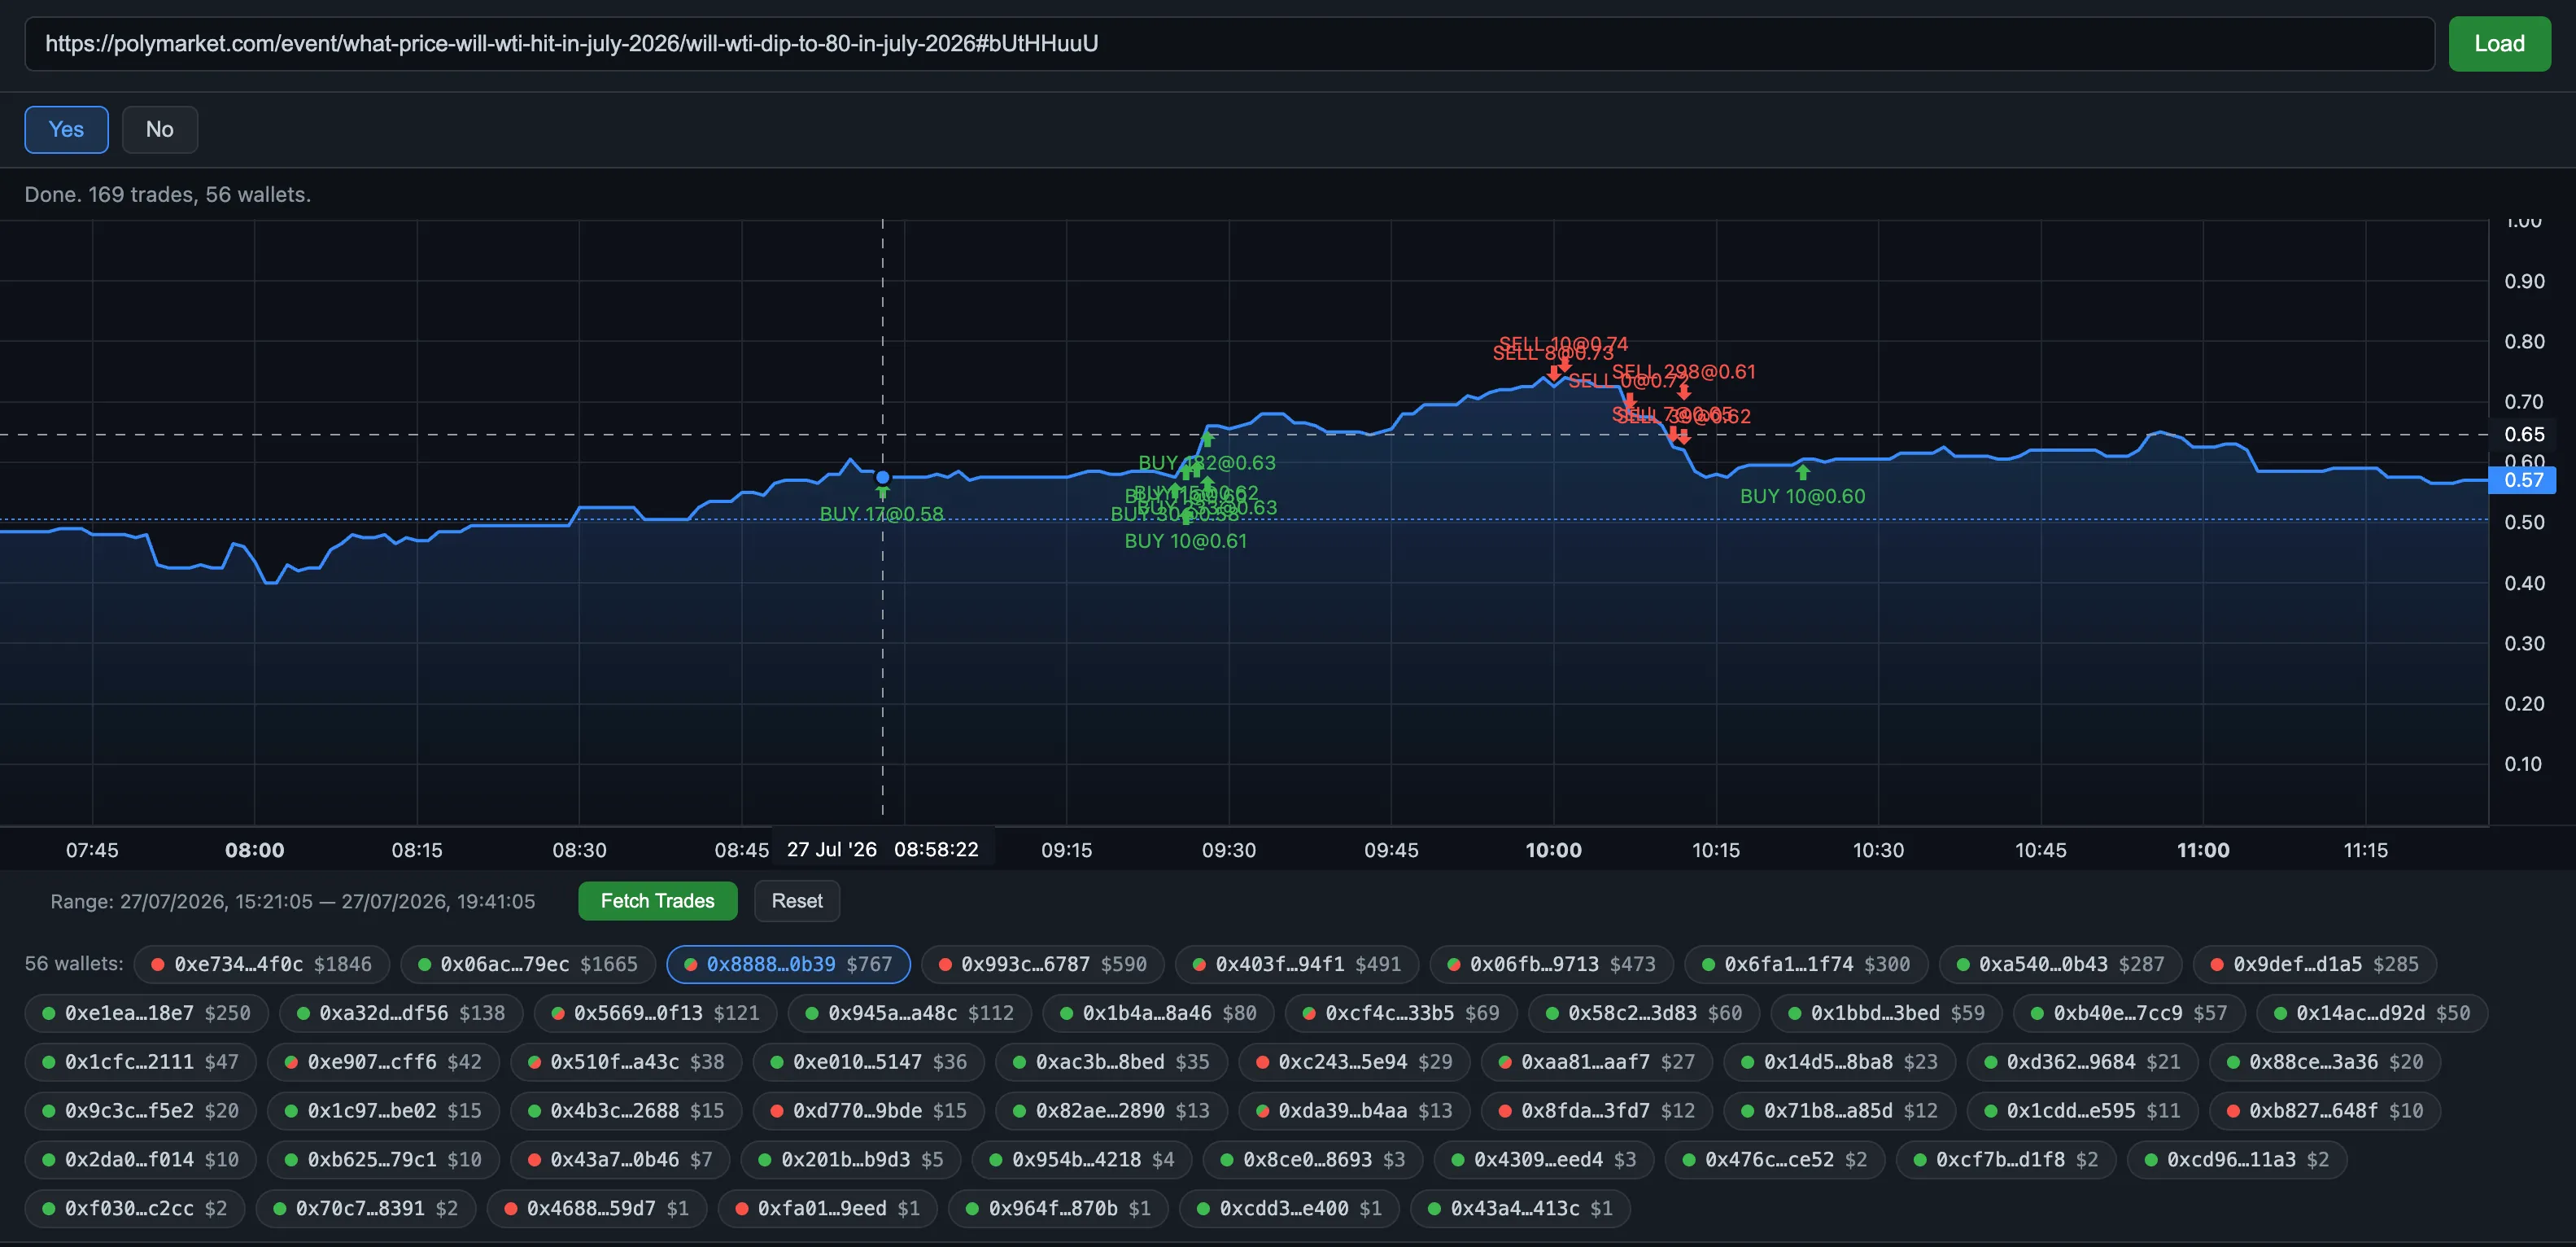
Task: Select wallet 0xd362…9684 $21 chip
Action: tap(2082, 1062)
